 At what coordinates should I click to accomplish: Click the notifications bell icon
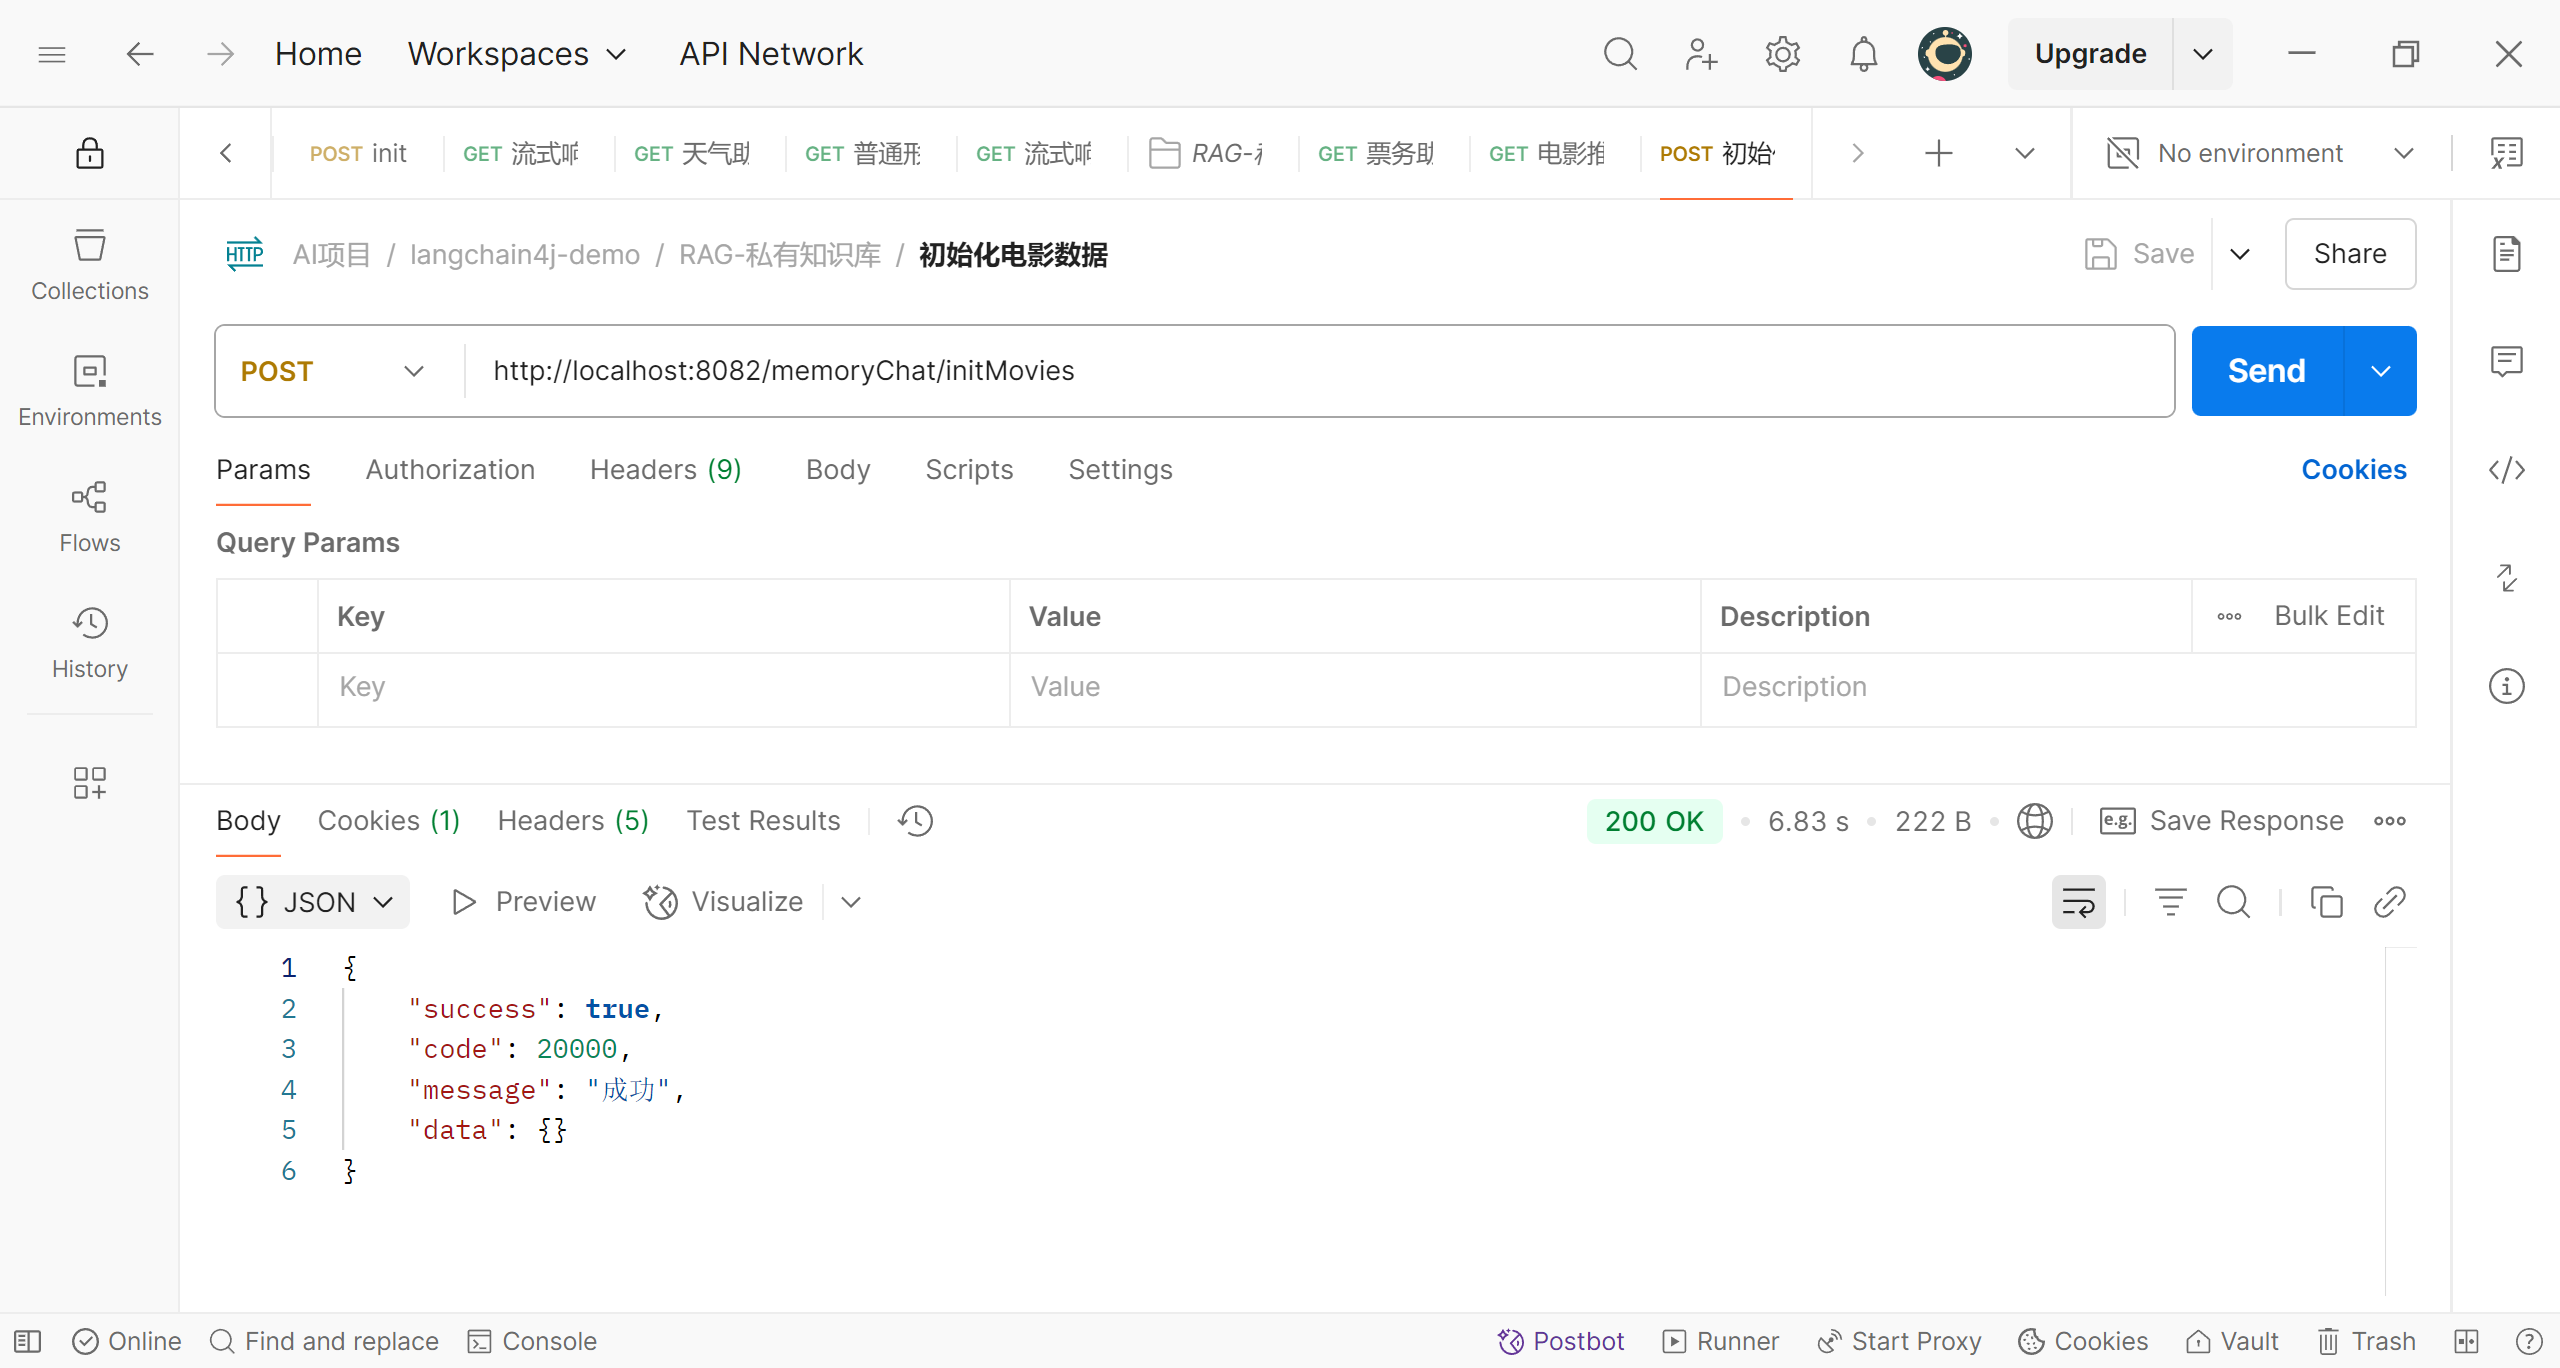pyautogui.click(x=1863, y=54)
